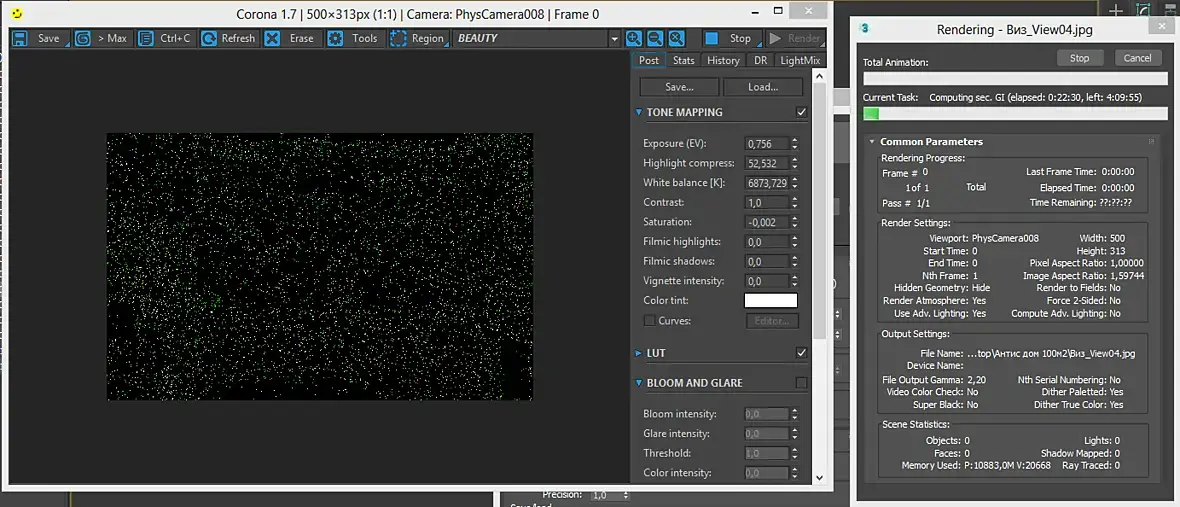This screenshot has height=507, width=1180.
Task: Click the Curves Editor... button
Action: click(x=771, y=321)
